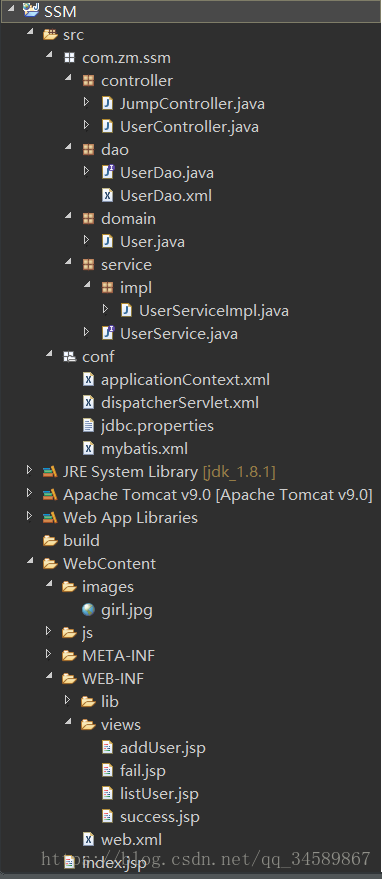The height and width of the screenshot is (879, 382).
Task: Click the impl package icon
Action: click(107, 288)
